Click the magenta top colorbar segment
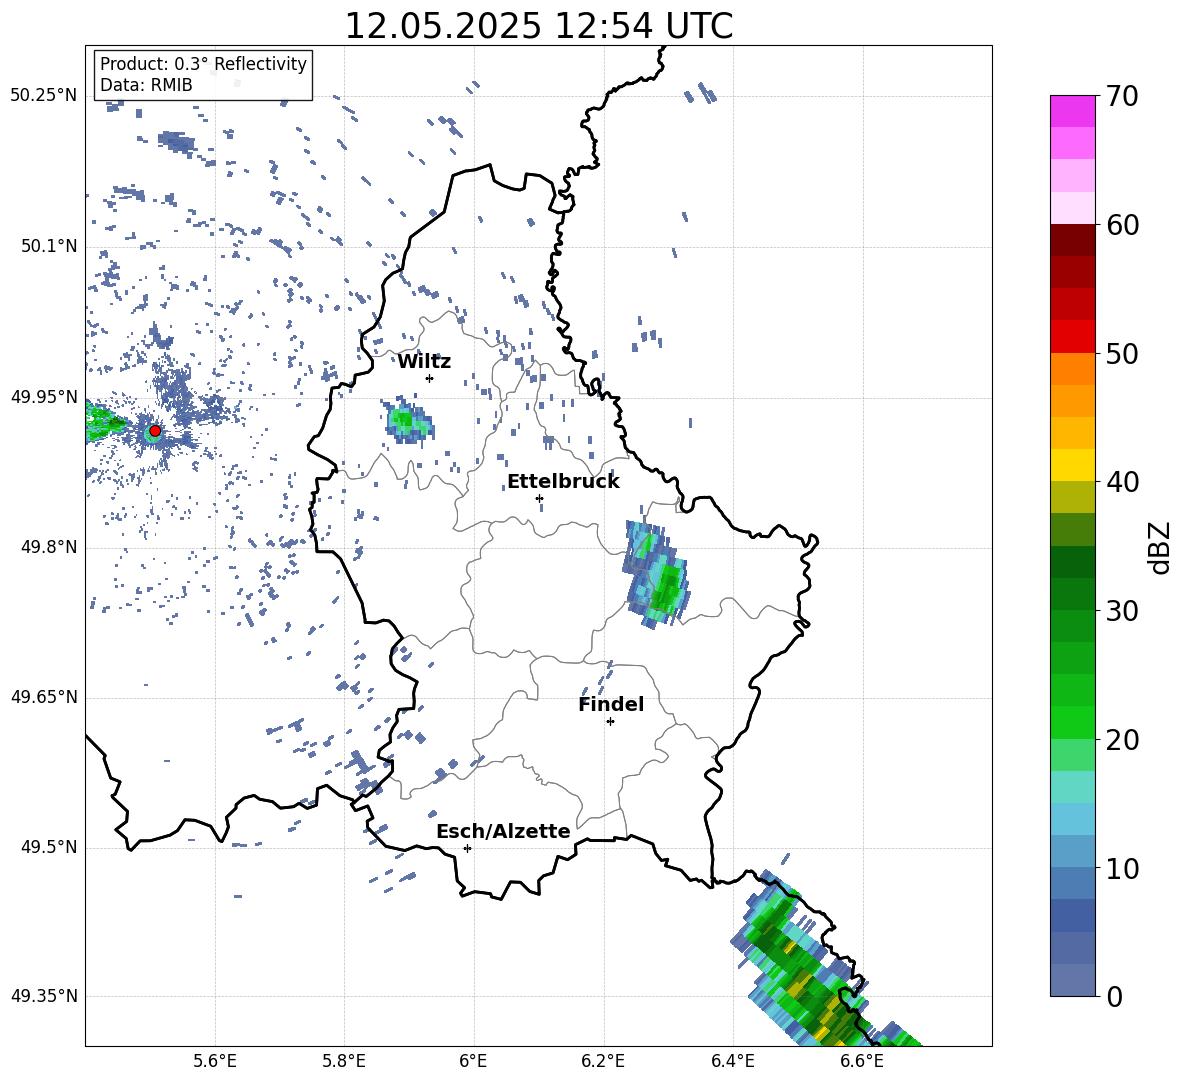Screen dimensions: 1184x1081 pos(1072,111)
